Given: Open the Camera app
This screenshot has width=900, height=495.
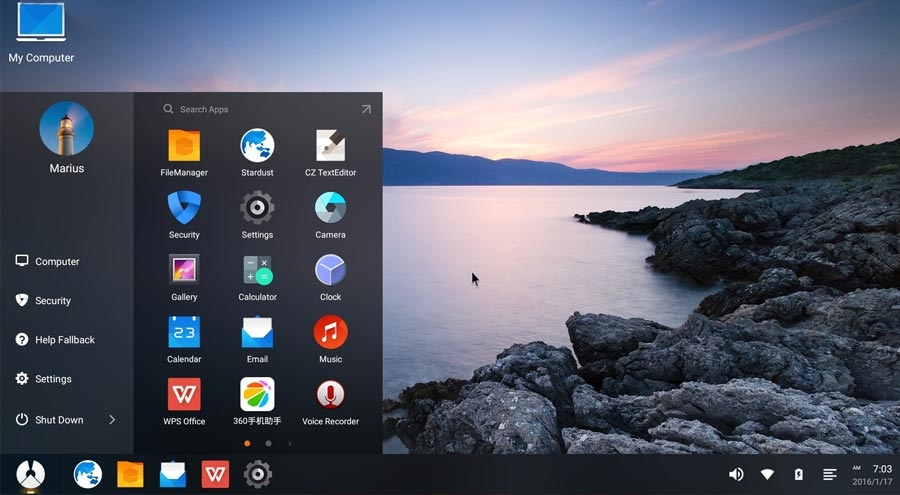Looking at the screenshot, I should pos(330,208).
